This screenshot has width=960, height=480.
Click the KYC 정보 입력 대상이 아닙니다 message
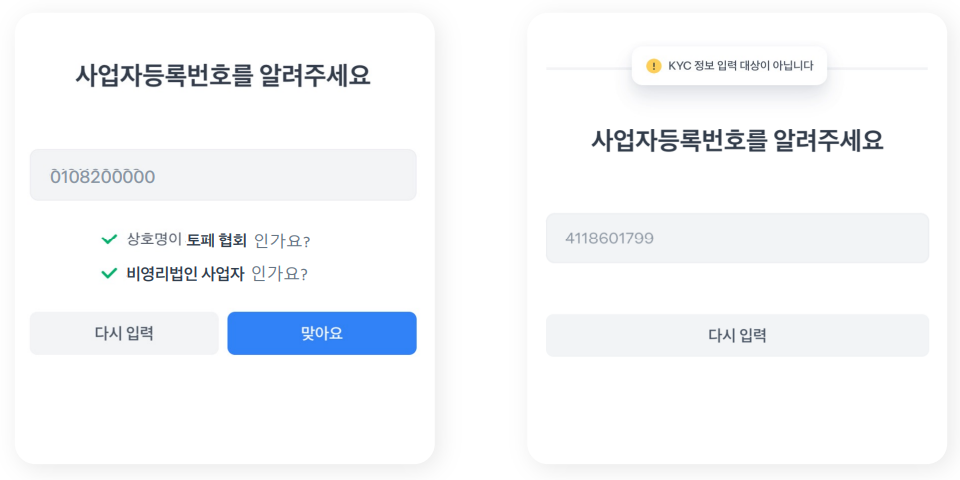pos(740,66)
